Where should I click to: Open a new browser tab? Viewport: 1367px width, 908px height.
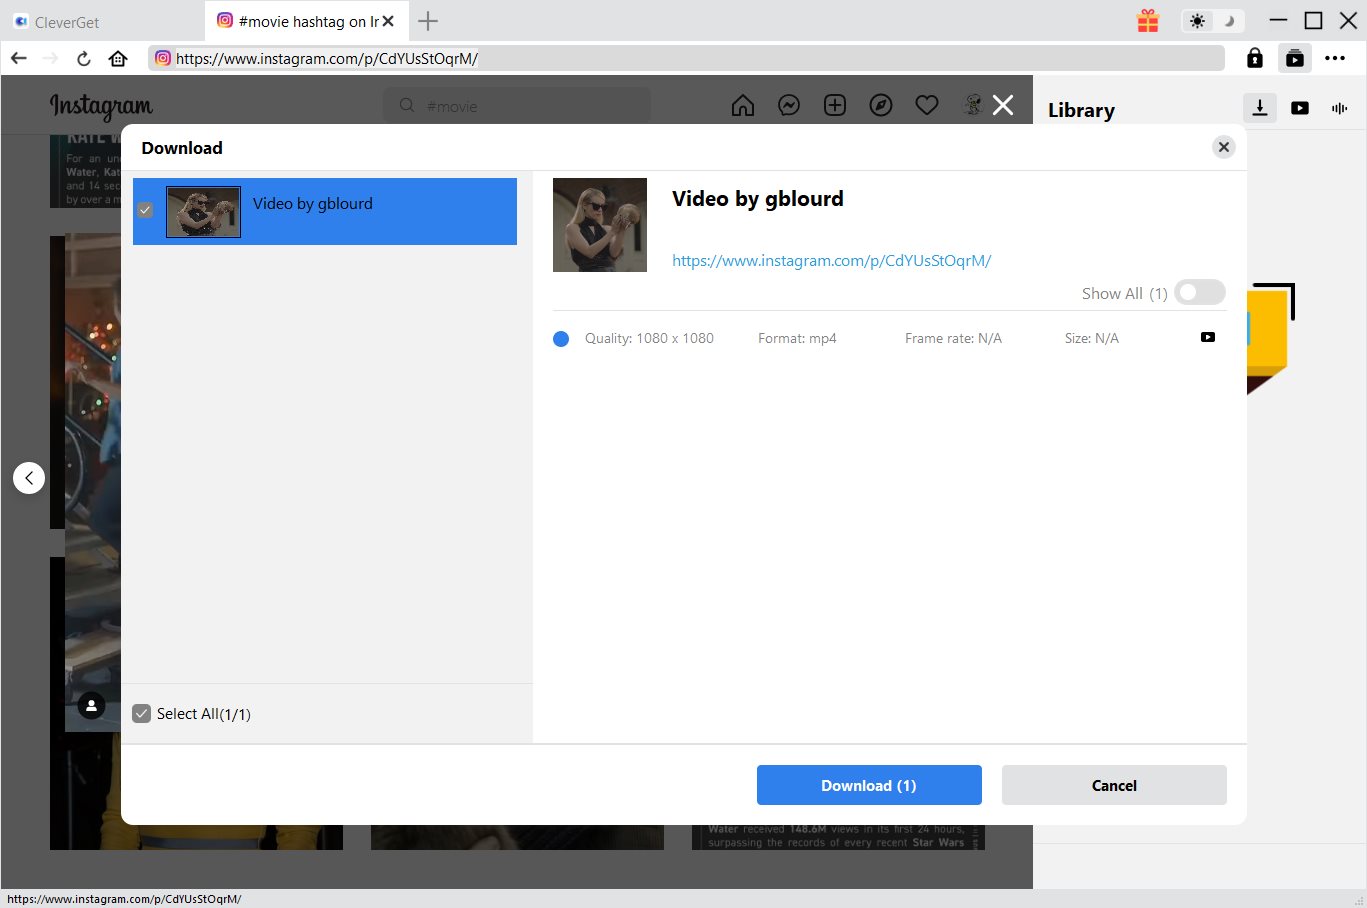point(428,21)
